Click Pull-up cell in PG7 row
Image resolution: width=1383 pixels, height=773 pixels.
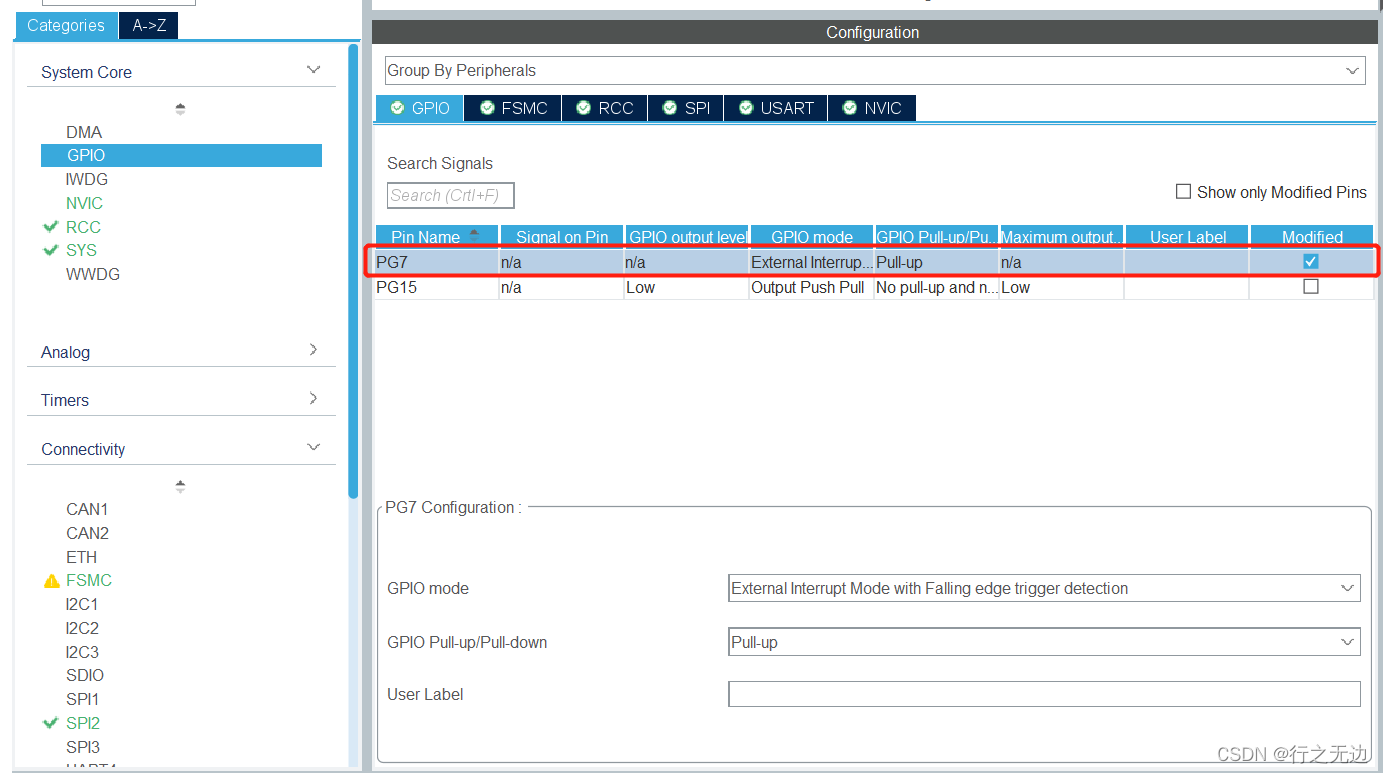(936, 262)
